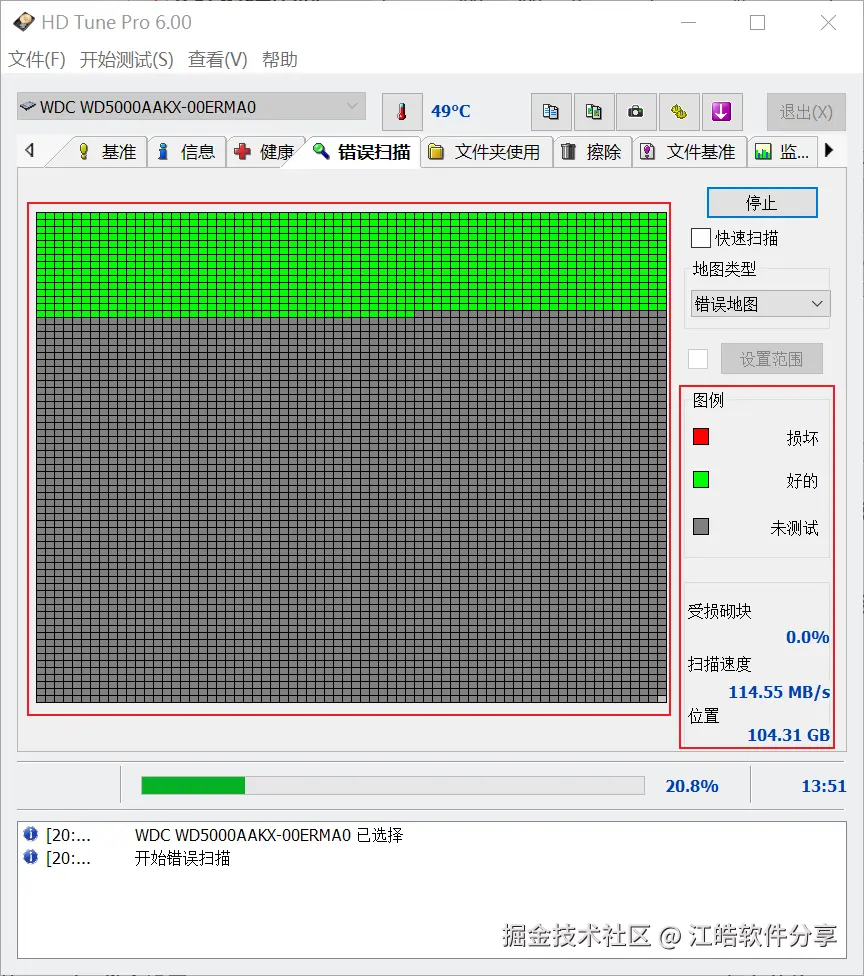
Task: Click the 退出(X) button
Action: pos(806,112)
